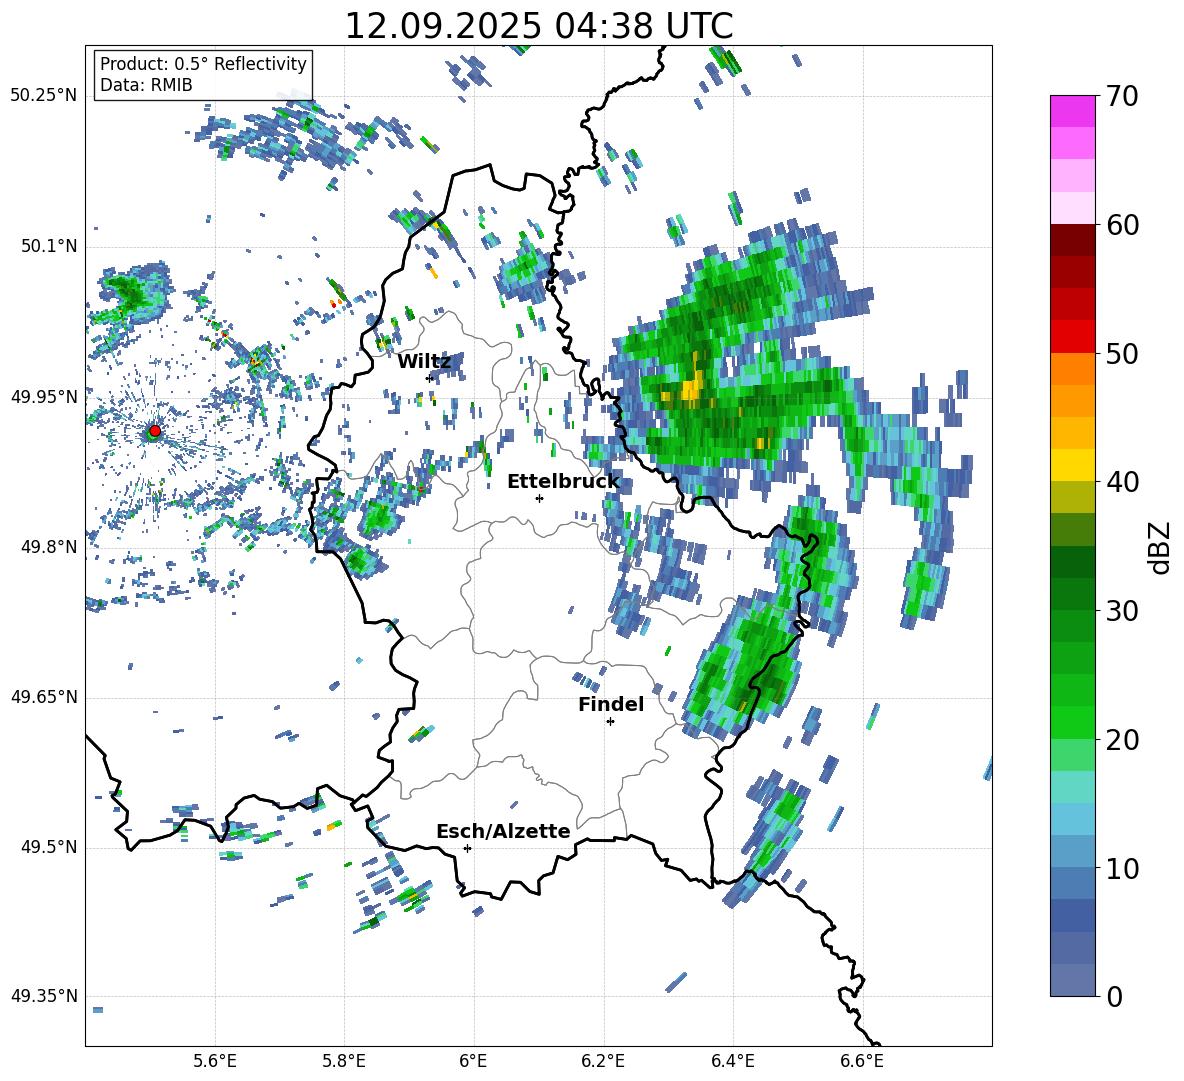
Task: Click the 0 colorbar tick label
Action: [x=1114, y=996]
